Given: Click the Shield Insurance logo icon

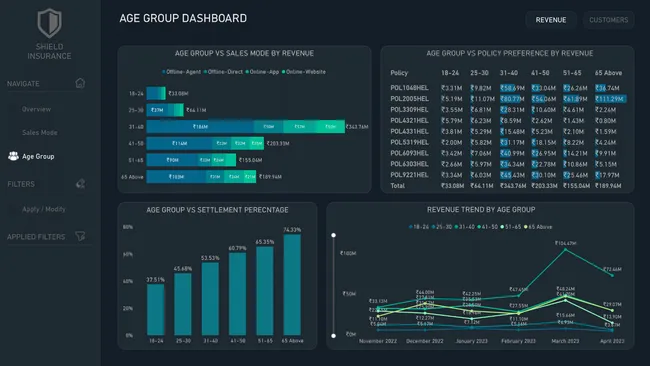Looking at the screenshot, I should coord(49,23).
